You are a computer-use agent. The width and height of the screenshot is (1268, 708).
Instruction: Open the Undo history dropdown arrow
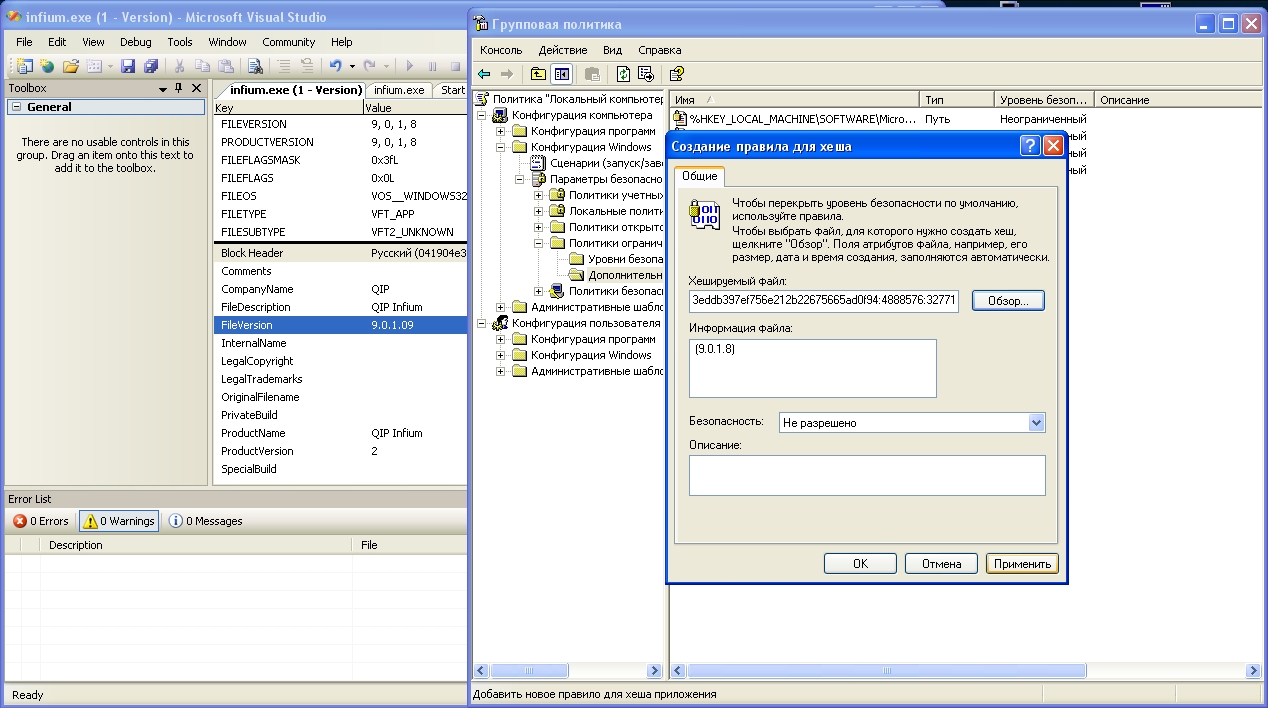[x=352, y=67]
